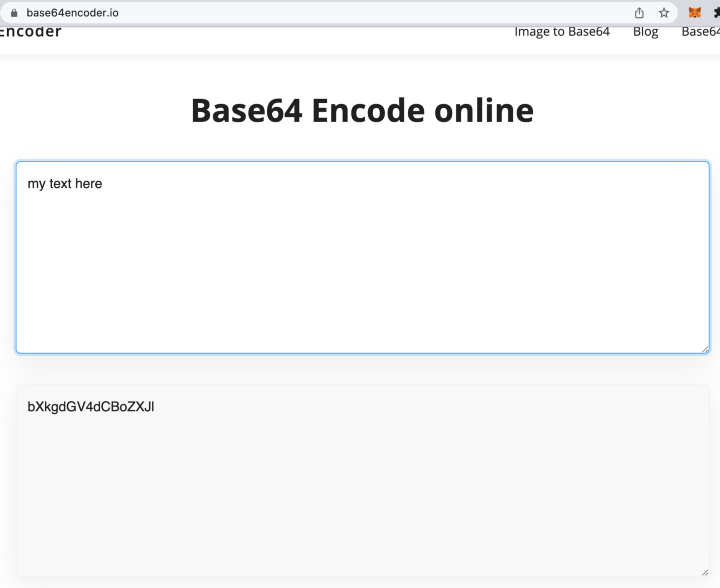Open the Blog page

click(x=645, y=32)
